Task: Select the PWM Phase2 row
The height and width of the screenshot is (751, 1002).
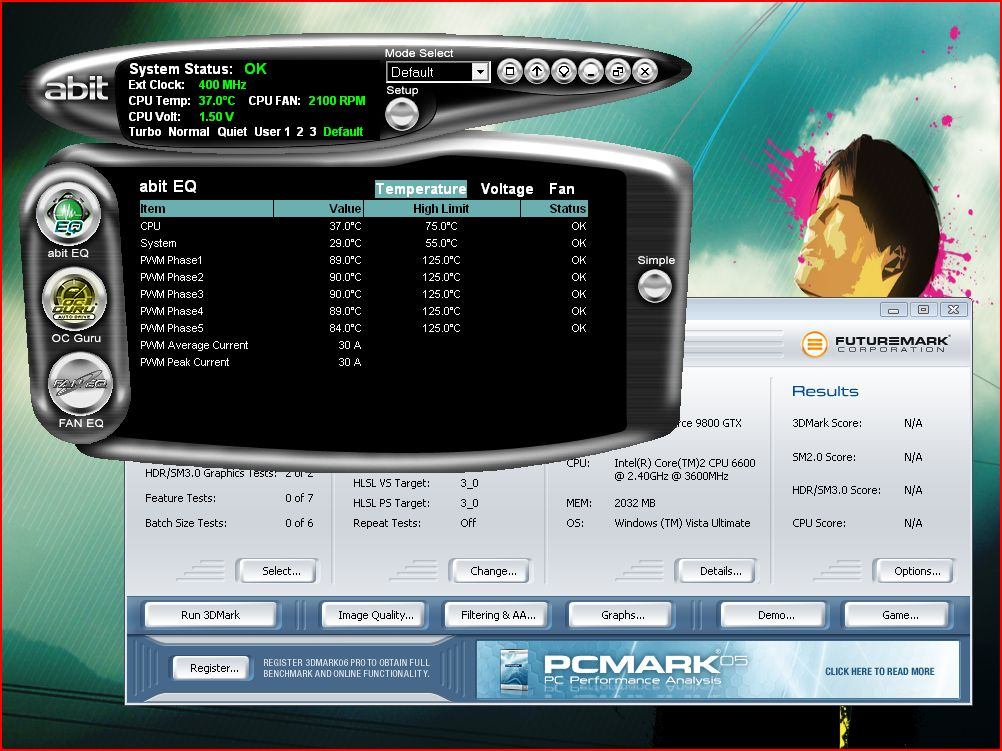Action: tap(363, 277)
